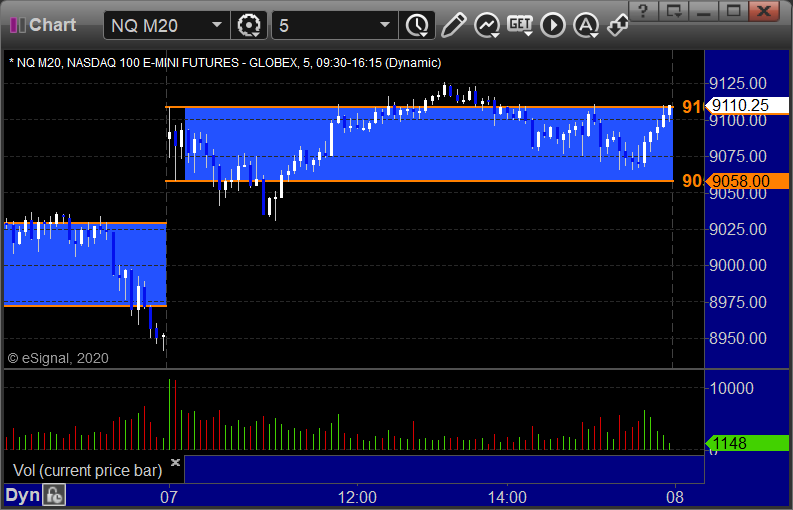The width and height of the screenshot is (793, 510).
Task: Click the chart title NQ M20 NASDAQ text
Action: 225,63
